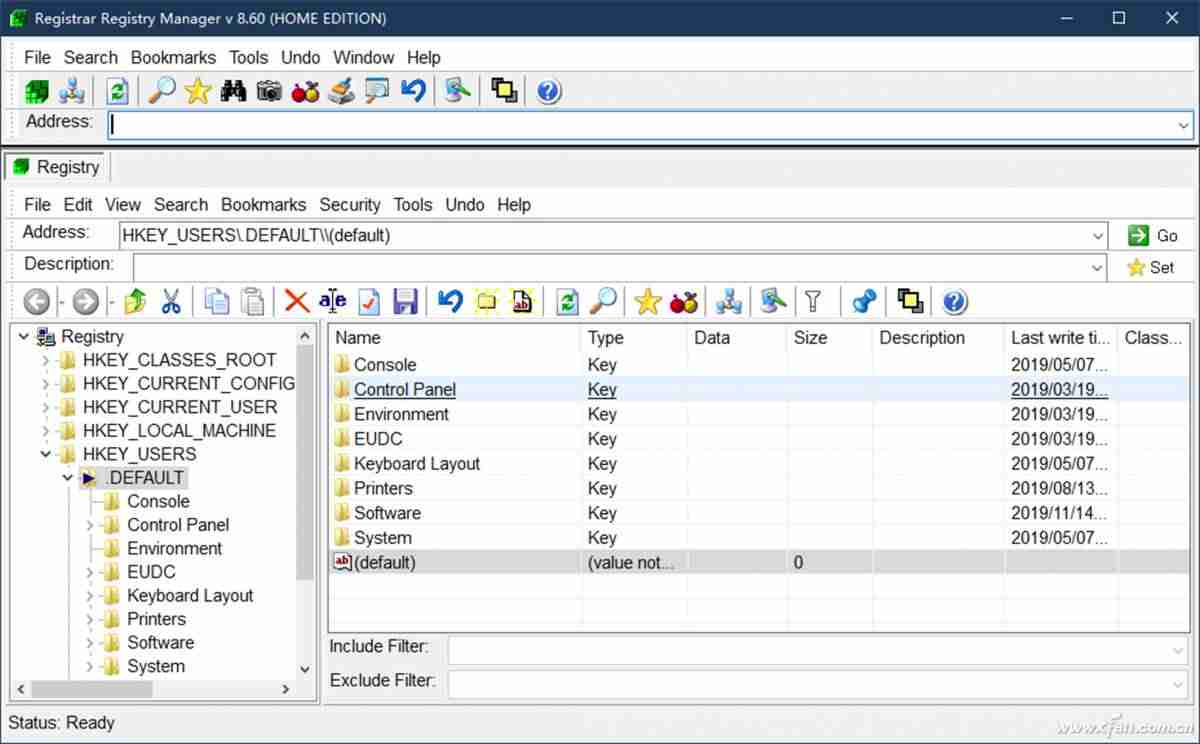Switch to the Registry tab
1200x744 pixels.
click(x=57, y=167)
